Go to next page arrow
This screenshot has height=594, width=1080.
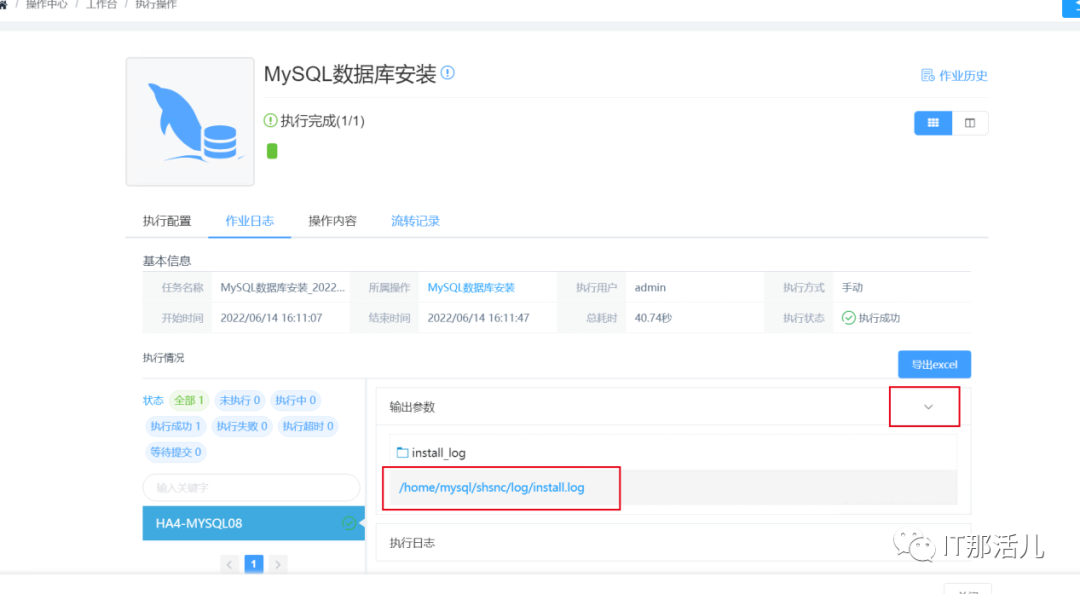pyautogui.click(x=278, y=564)
